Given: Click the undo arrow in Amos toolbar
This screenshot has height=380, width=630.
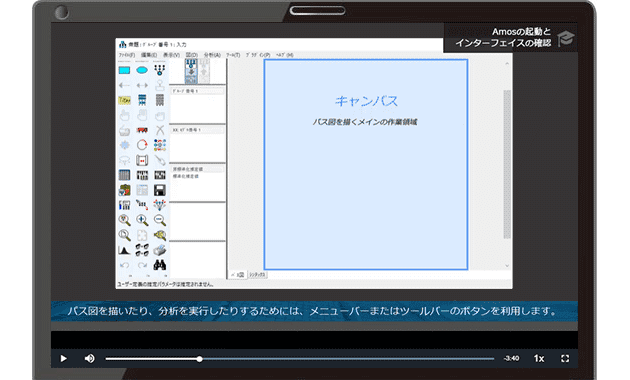Looking at the screenshot, I should (125, 265).
